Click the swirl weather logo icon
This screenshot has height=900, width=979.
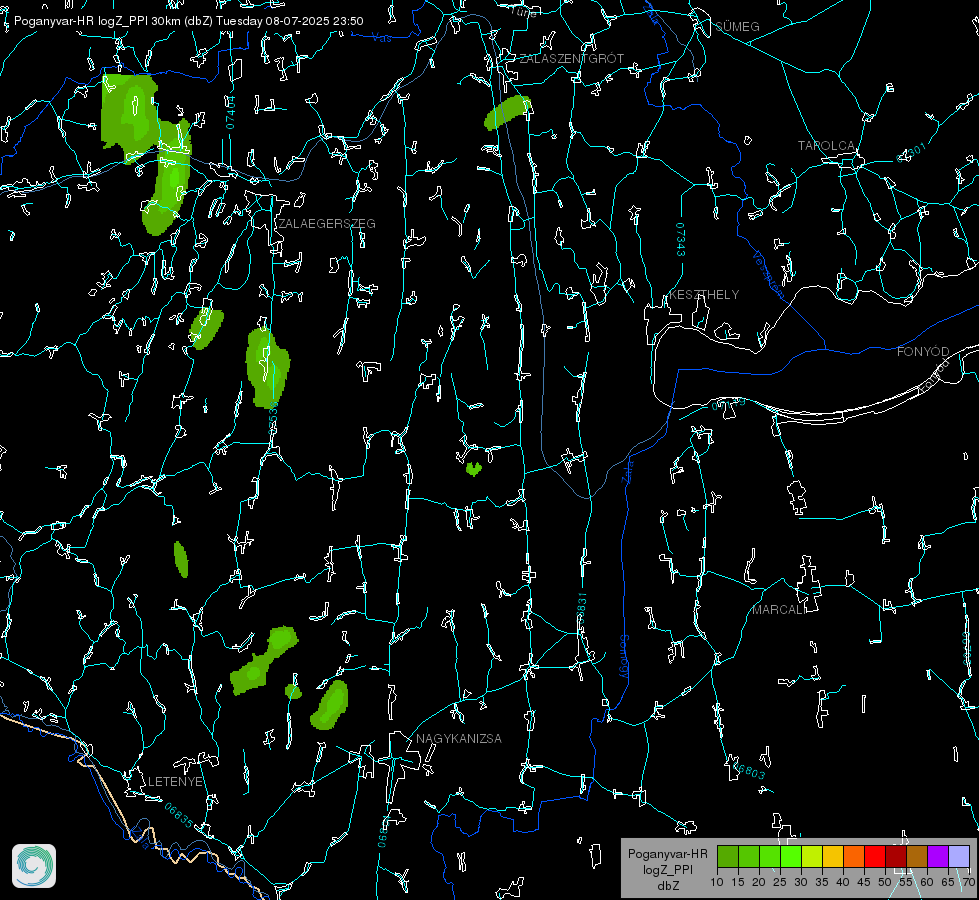pos(34,866)
